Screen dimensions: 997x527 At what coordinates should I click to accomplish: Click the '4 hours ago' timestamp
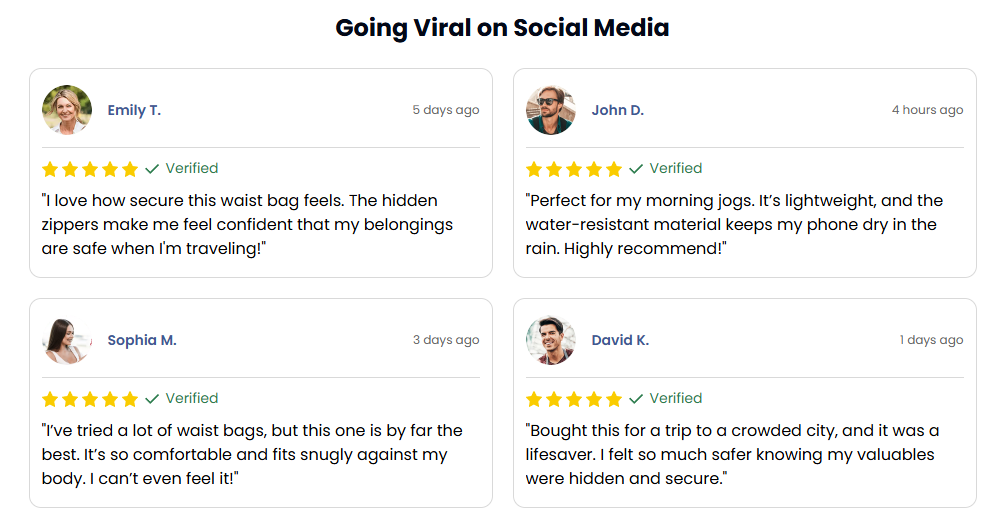pos(927,110)
